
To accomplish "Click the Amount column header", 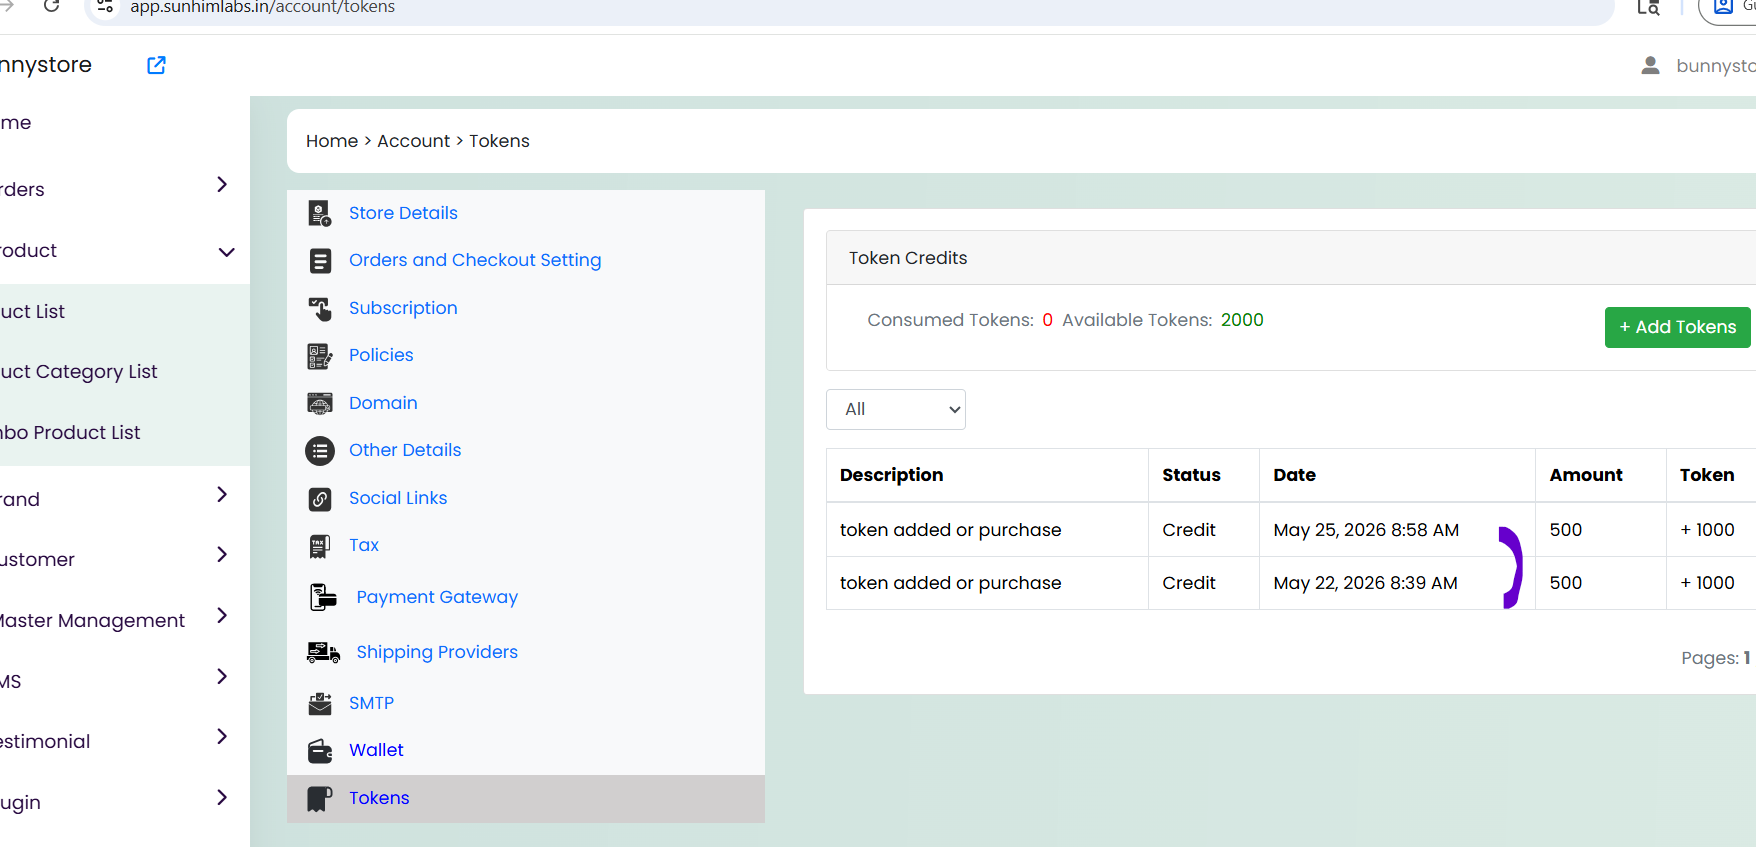I will pyautogui.click(x=1586, y=475).
